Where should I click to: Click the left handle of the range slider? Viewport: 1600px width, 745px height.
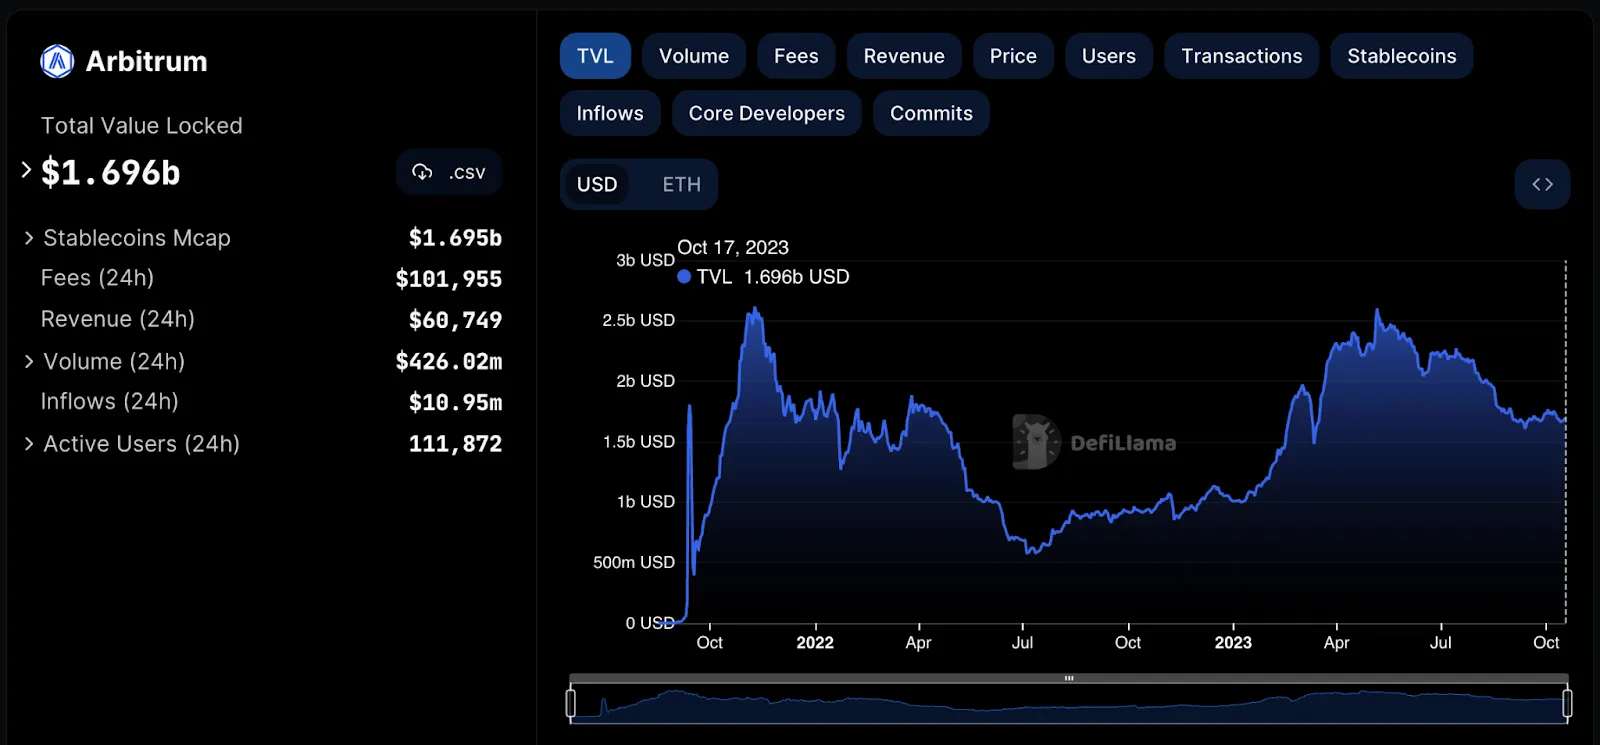tap(571, 703)
